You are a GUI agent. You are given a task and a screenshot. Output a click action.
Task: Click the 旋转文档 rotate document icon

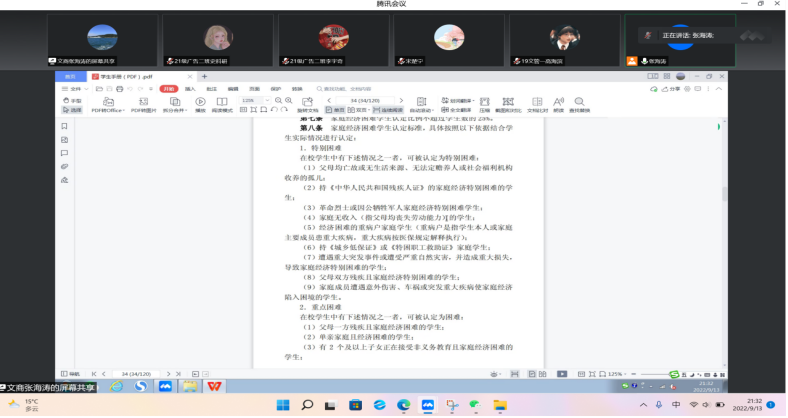[307, 104]
